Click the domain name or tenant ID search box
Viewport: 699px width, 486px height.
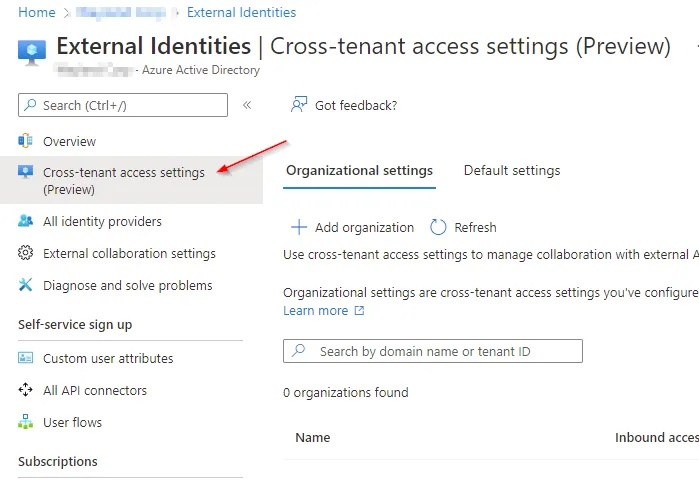pyautogui.click(x=432, y=351)
